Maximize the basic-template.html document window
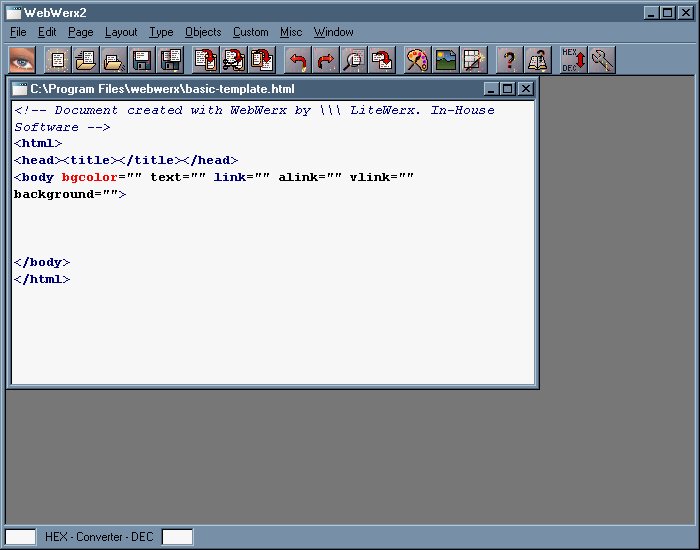This screenshot has width=700, height=550. (508, 89)
